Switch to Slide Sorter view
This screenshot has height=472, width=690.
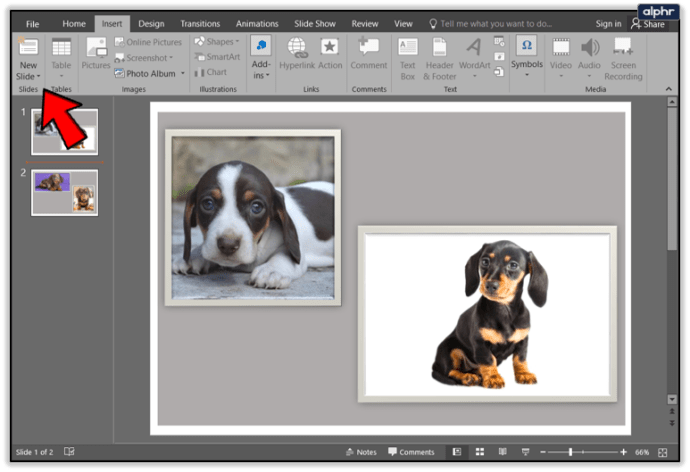(x=479, y=452)
